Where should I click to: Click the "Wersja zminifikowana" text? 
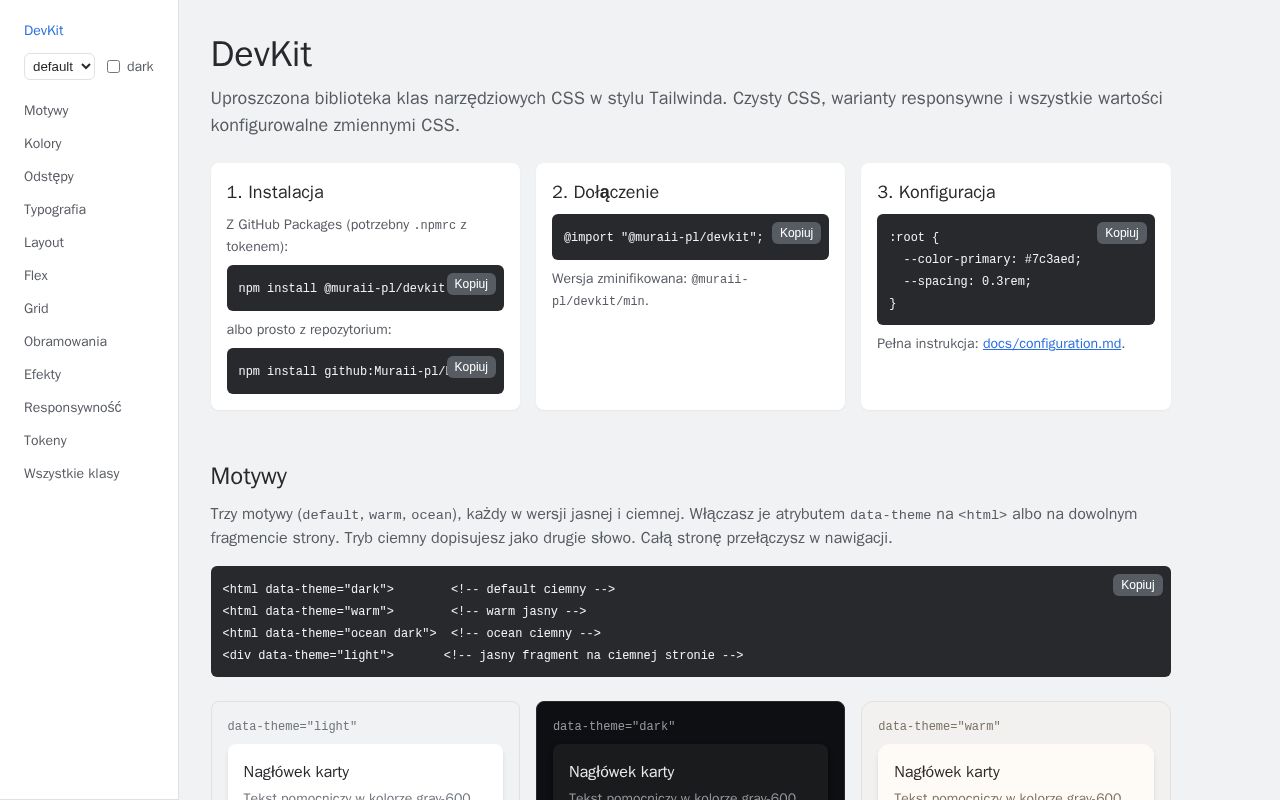[620, 279]
